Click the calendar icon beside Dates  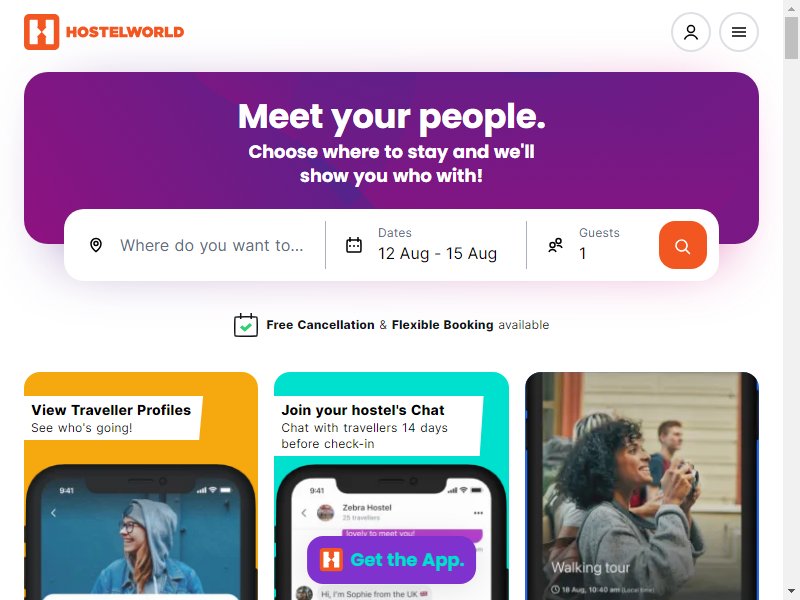[354, 245]
